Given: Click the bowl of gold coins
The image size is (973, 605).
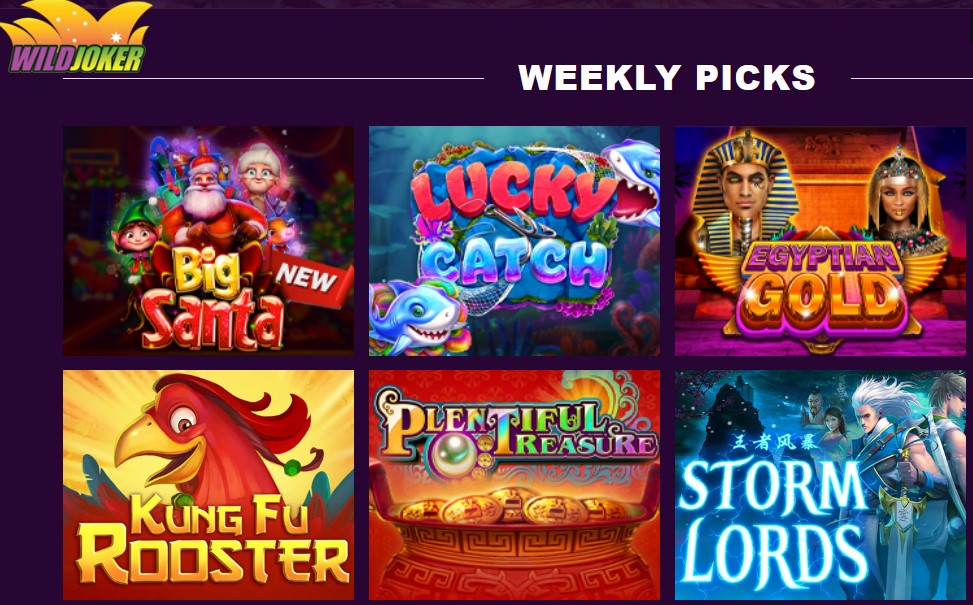Looking at the screenshot, I should point(514,527).
